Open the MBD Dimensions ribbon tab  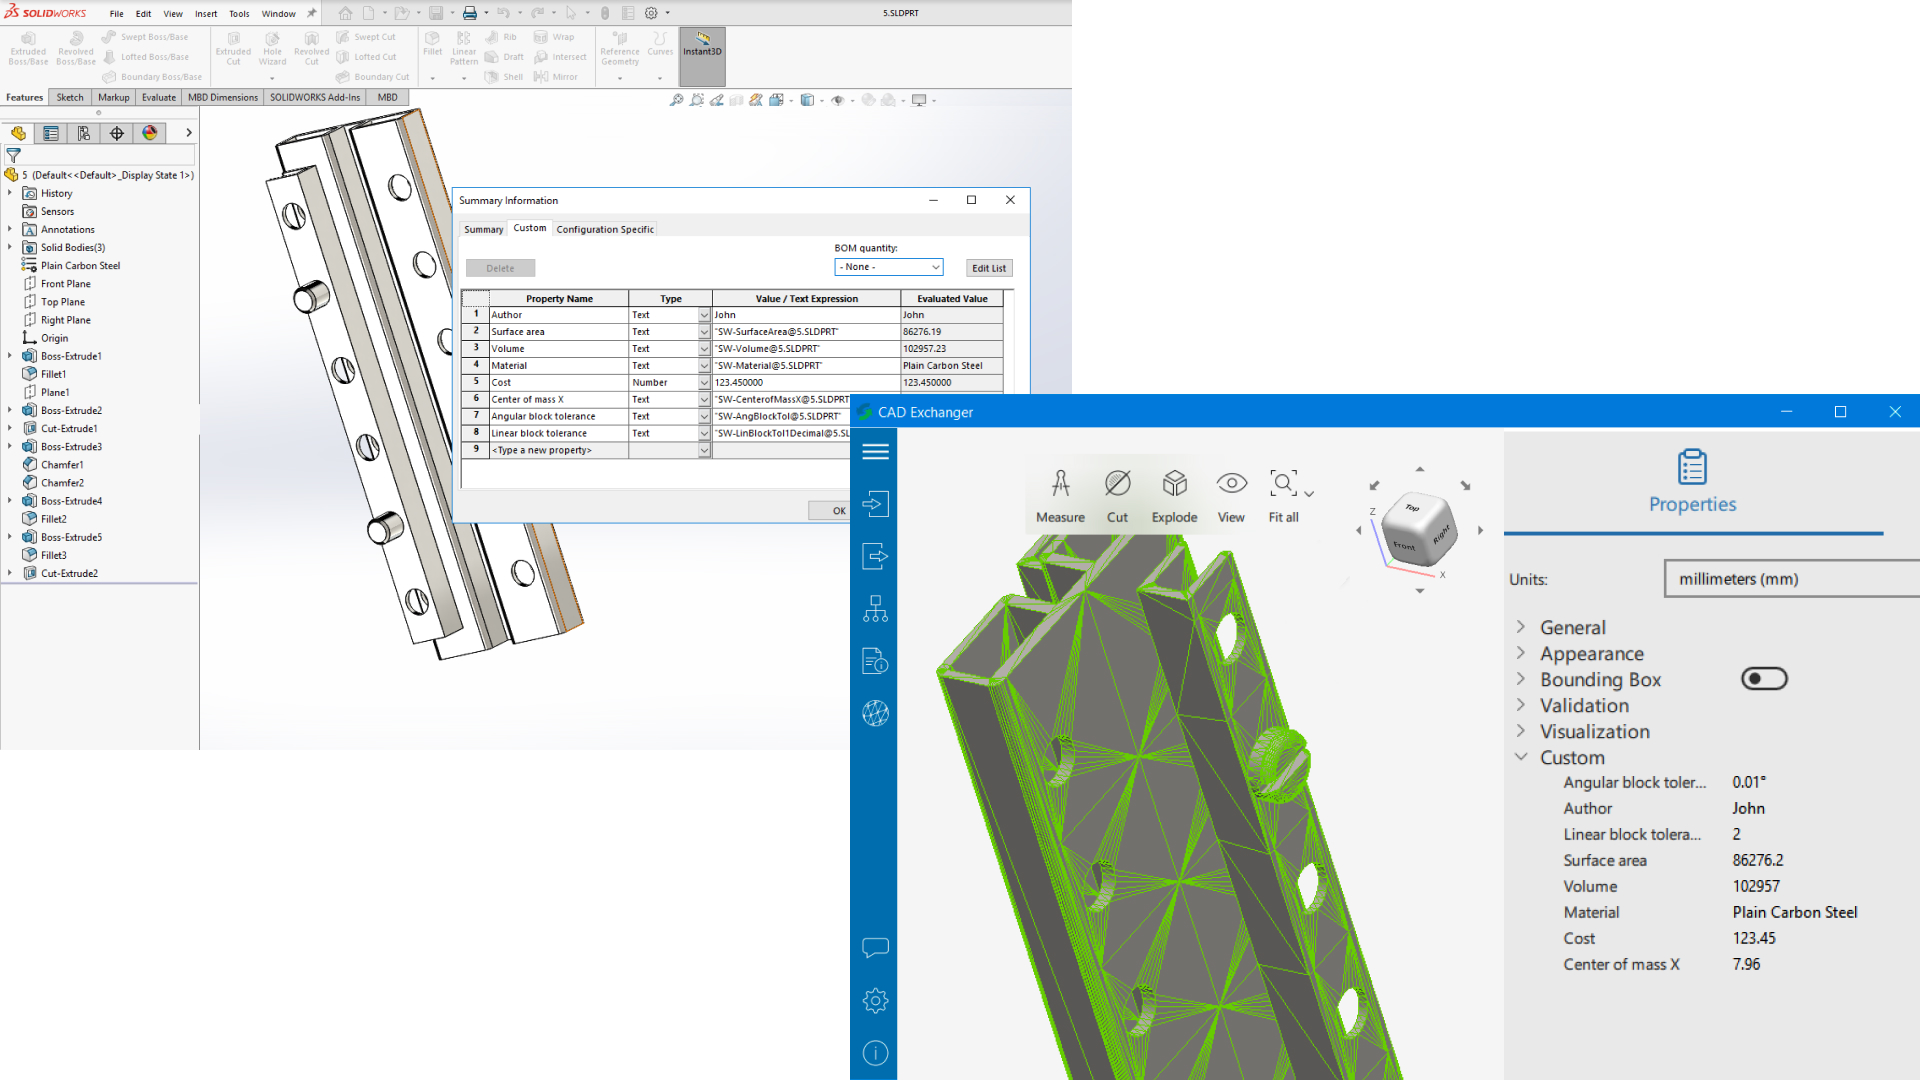222,97
